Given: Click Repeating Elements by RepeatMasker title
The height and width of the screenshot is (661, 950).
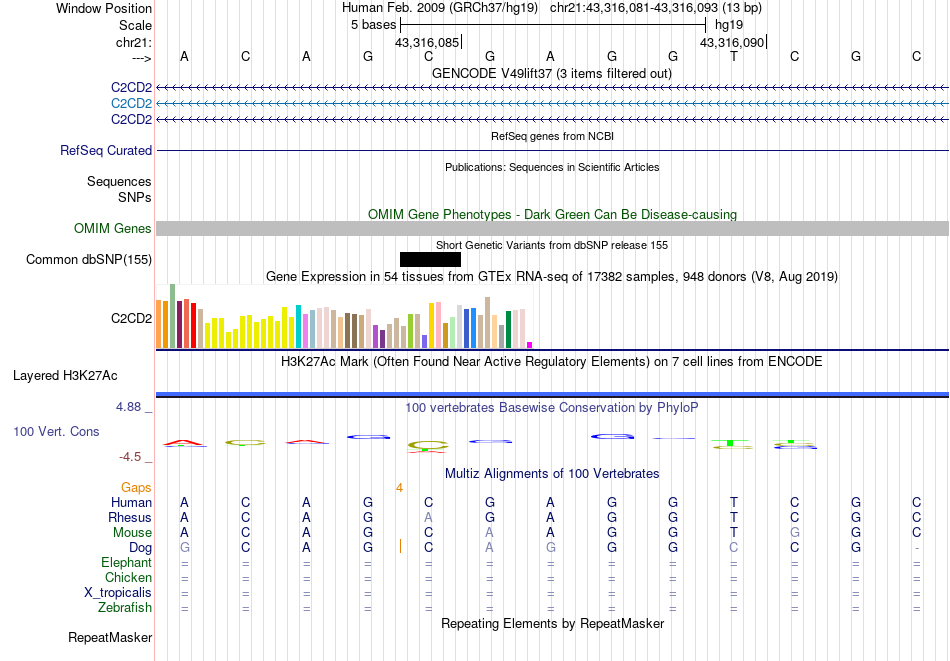Looking at the screenshot, I should (552, 623).
